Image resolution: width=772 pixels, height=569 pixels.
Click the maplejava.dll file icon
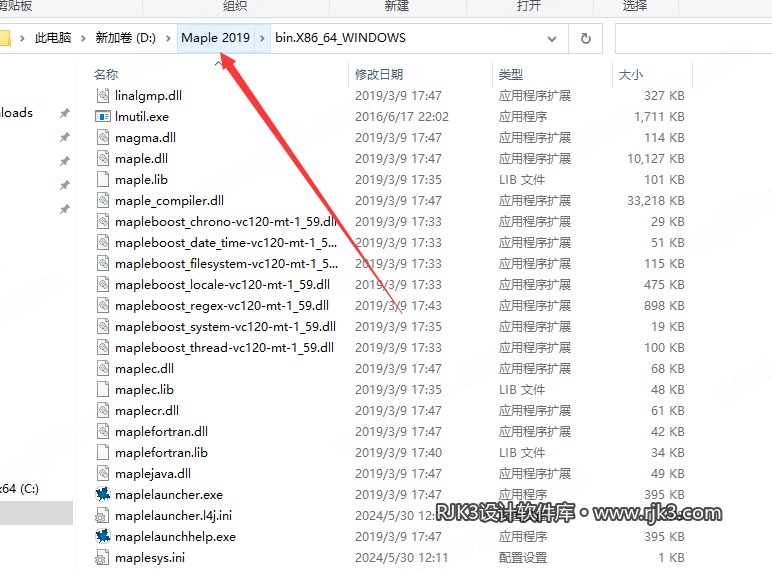pos(102,474)
